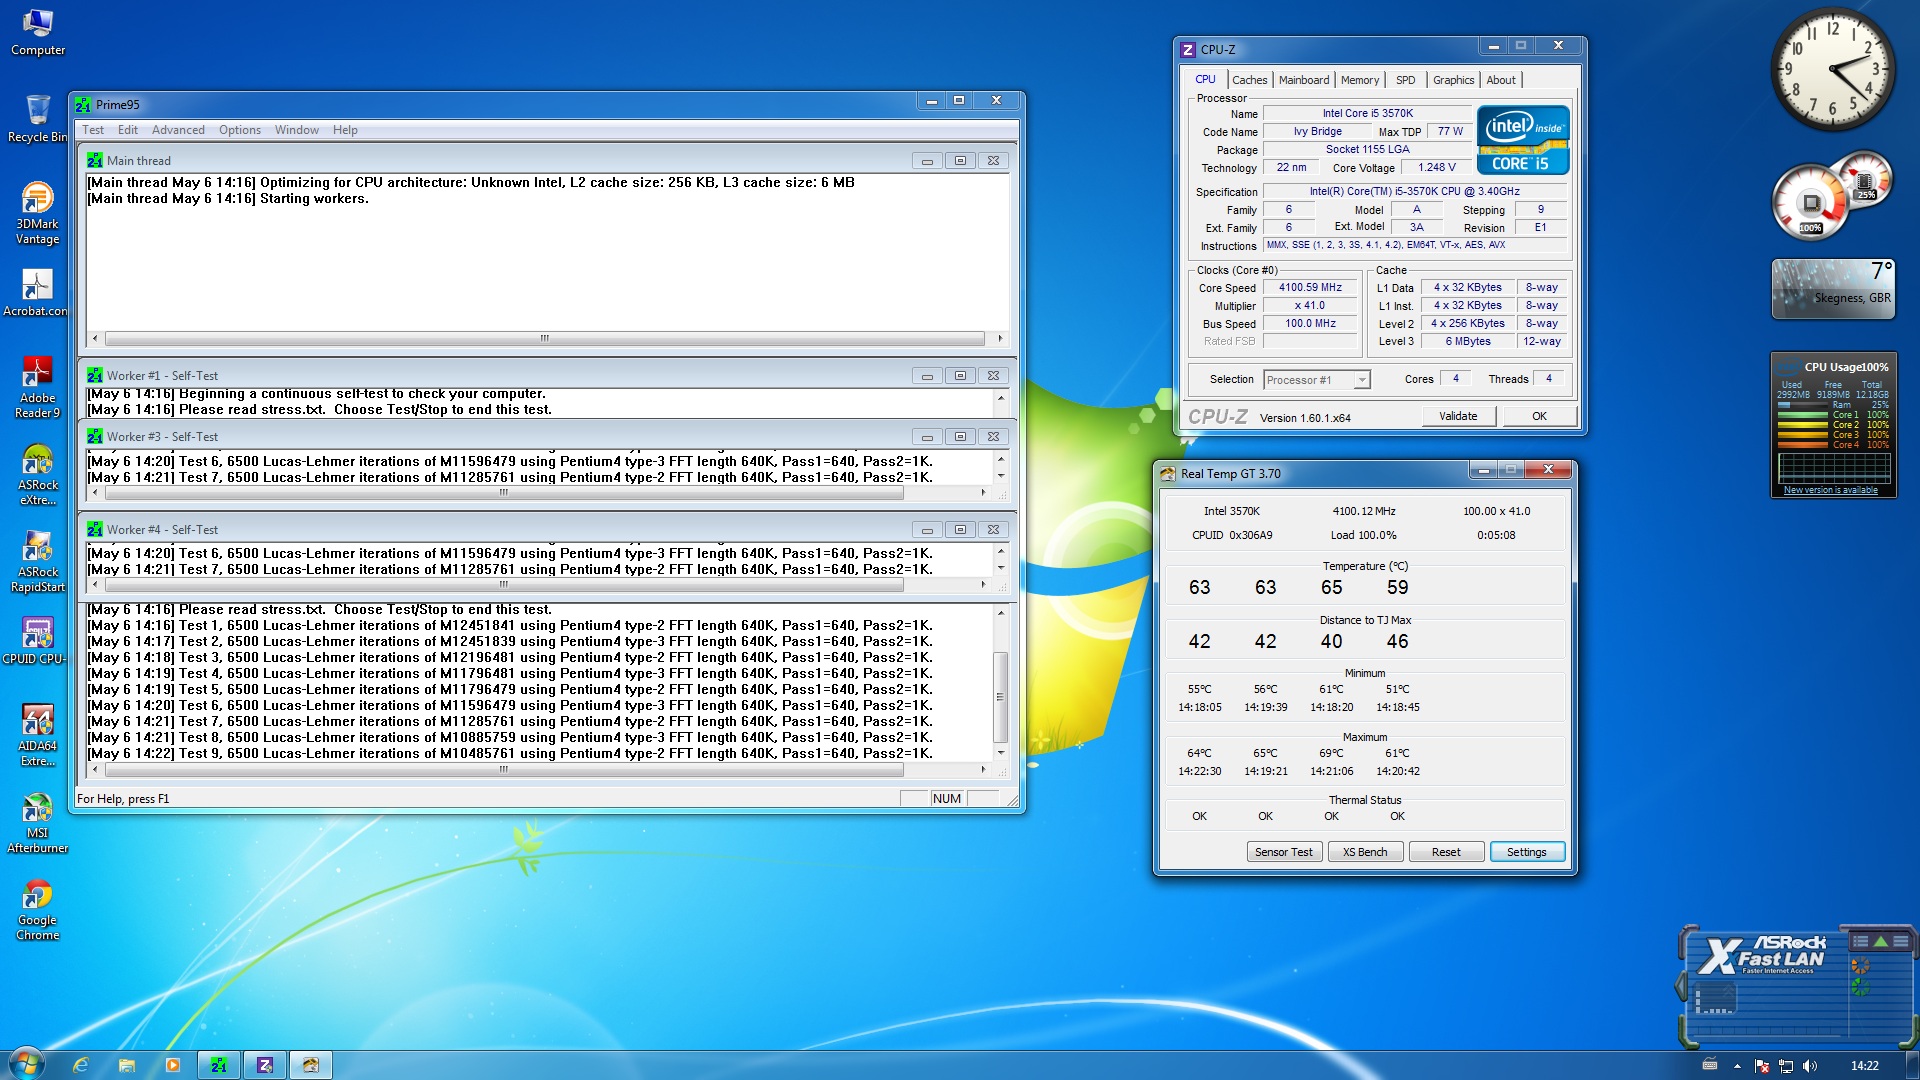This screenshot has width=1920, height=1080.
Task: Click the XFast LAN traffic graph icon
Action: point(1715,998)
